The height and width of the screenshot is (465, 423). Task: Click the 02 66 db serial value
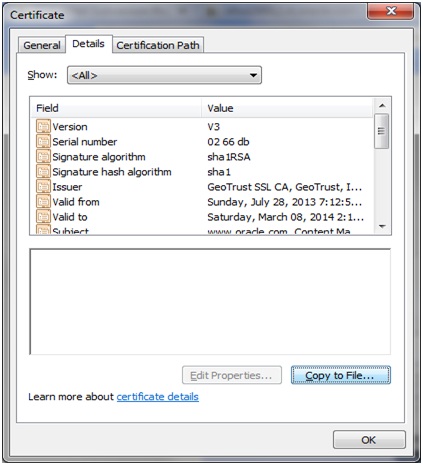(228, 142)
